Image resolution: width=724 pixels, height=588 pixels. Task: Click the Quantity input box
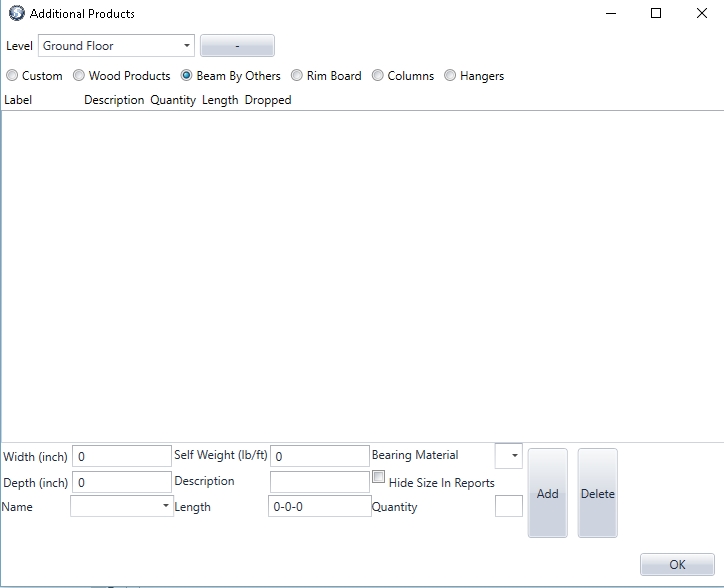pyautogui.click(x=509, y=507)
